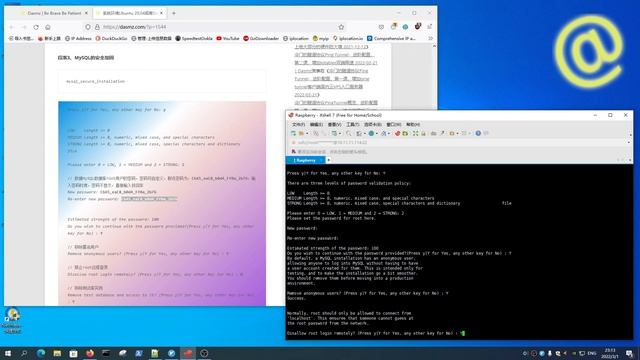Click the highlighted re-enter password text
Image resolution: width=640 pixels, height=360 pixels.
coord(149,199)
